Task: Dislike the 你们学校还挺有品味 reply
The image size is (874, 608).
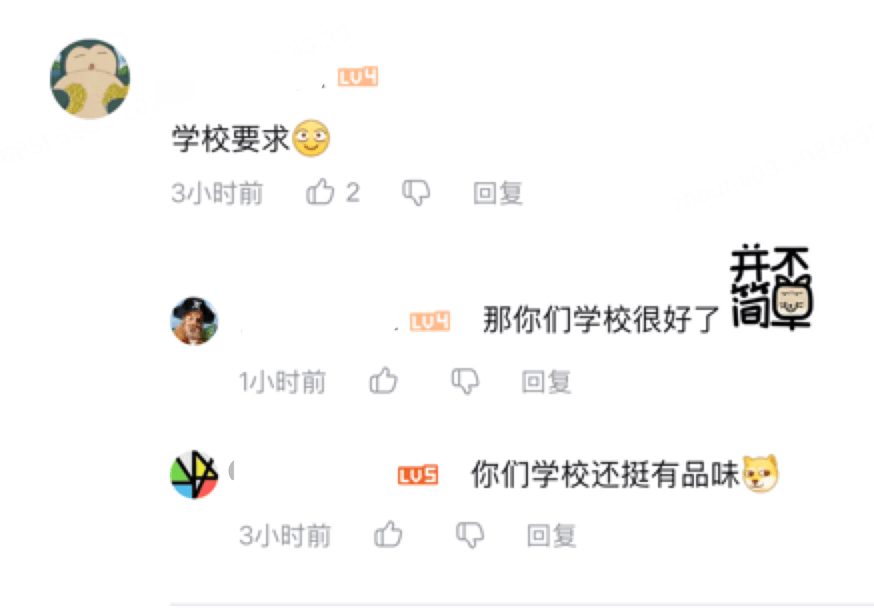Action: click(x=470, y=535)
